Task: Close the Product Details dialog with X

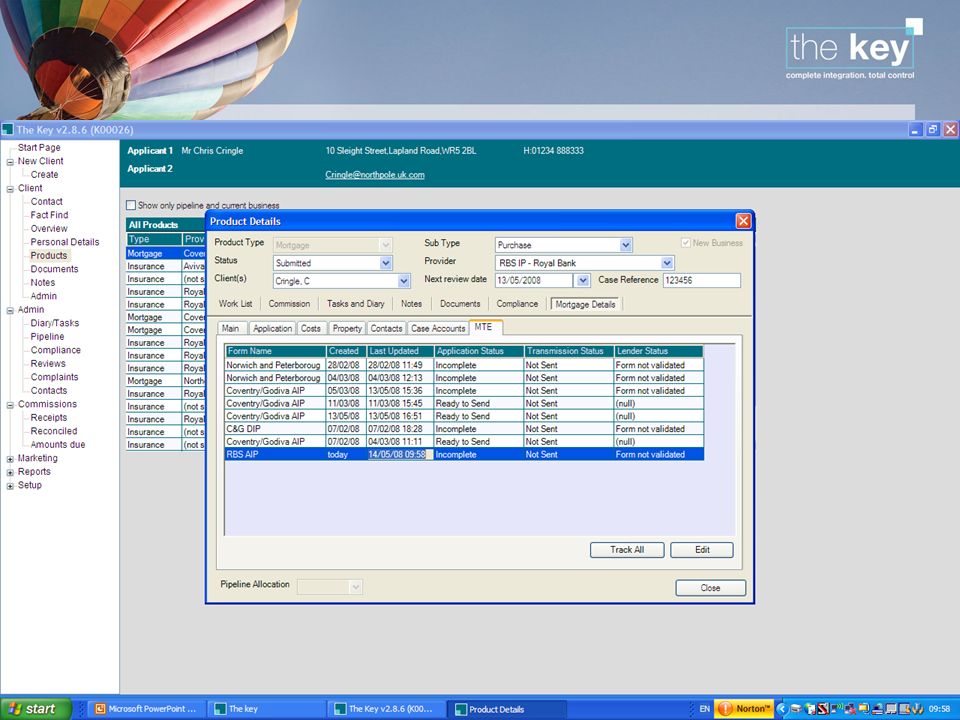Action: coord(743,221)
